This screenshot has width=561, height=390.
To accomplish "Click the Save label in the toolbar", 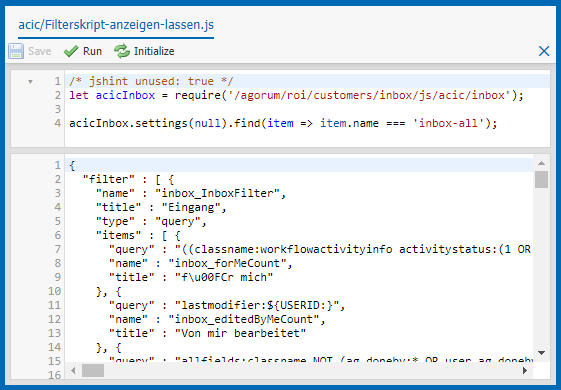I will pyautogui.click(x=40, y=51).
